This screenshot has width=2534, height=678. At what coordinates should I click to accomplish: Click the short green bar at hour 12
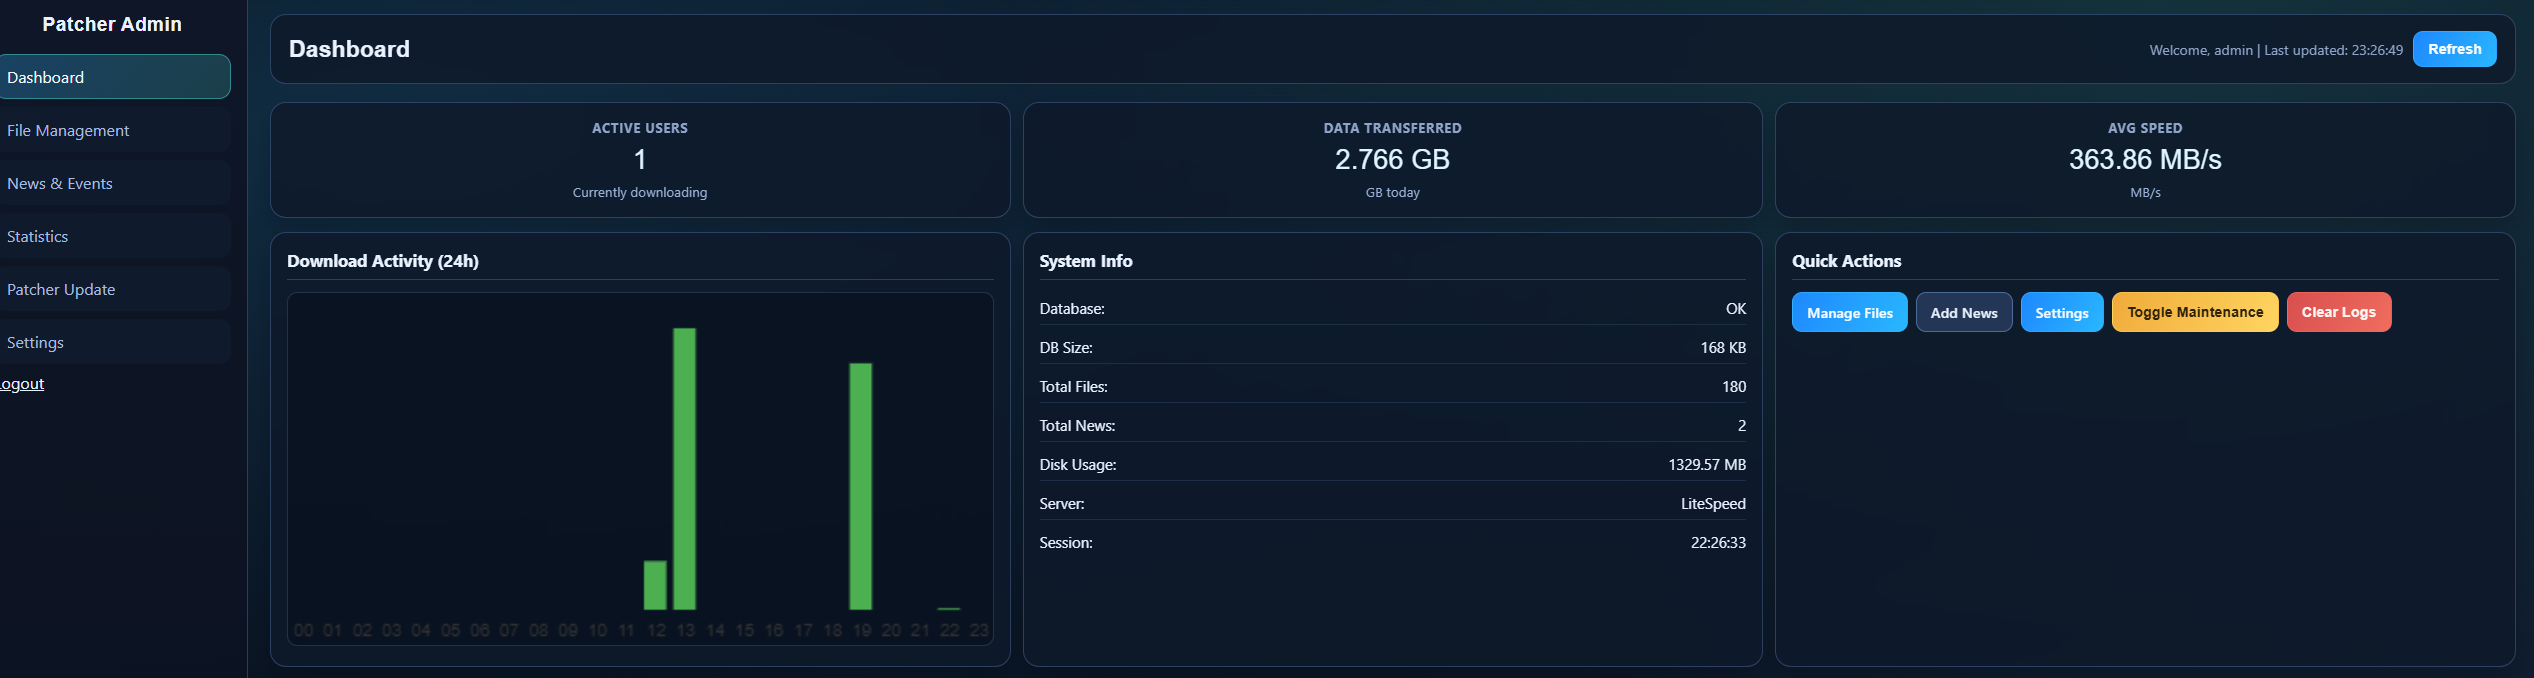point(655,585)
